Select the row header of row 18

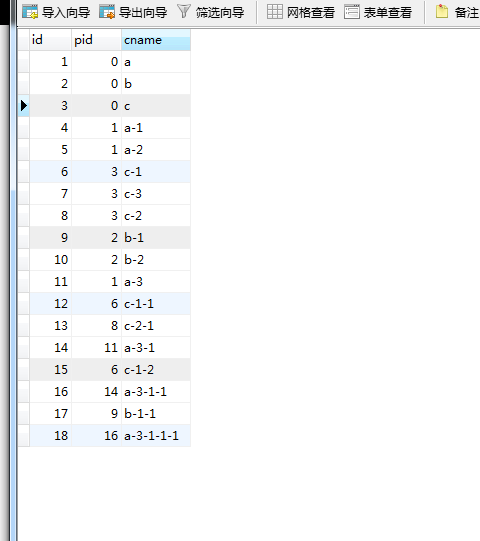point(23,436)
